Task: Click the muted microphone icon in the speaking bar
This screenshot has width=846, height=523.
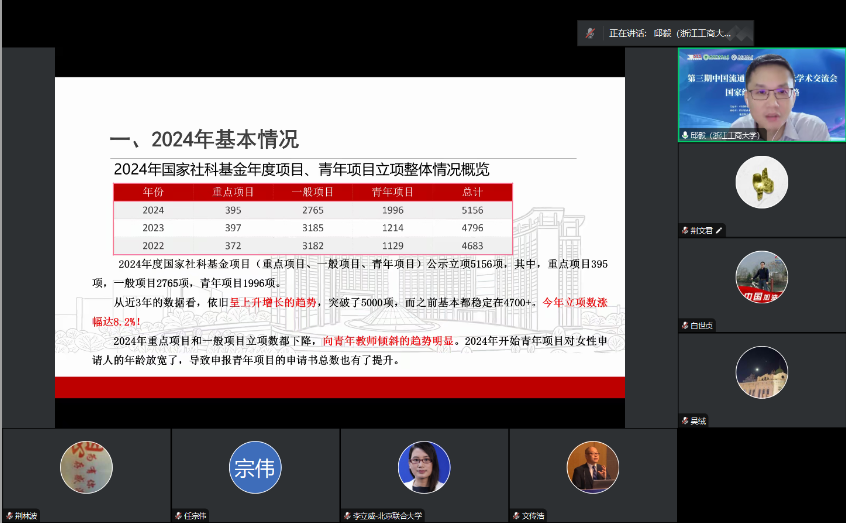Action: tap(592, 32)
